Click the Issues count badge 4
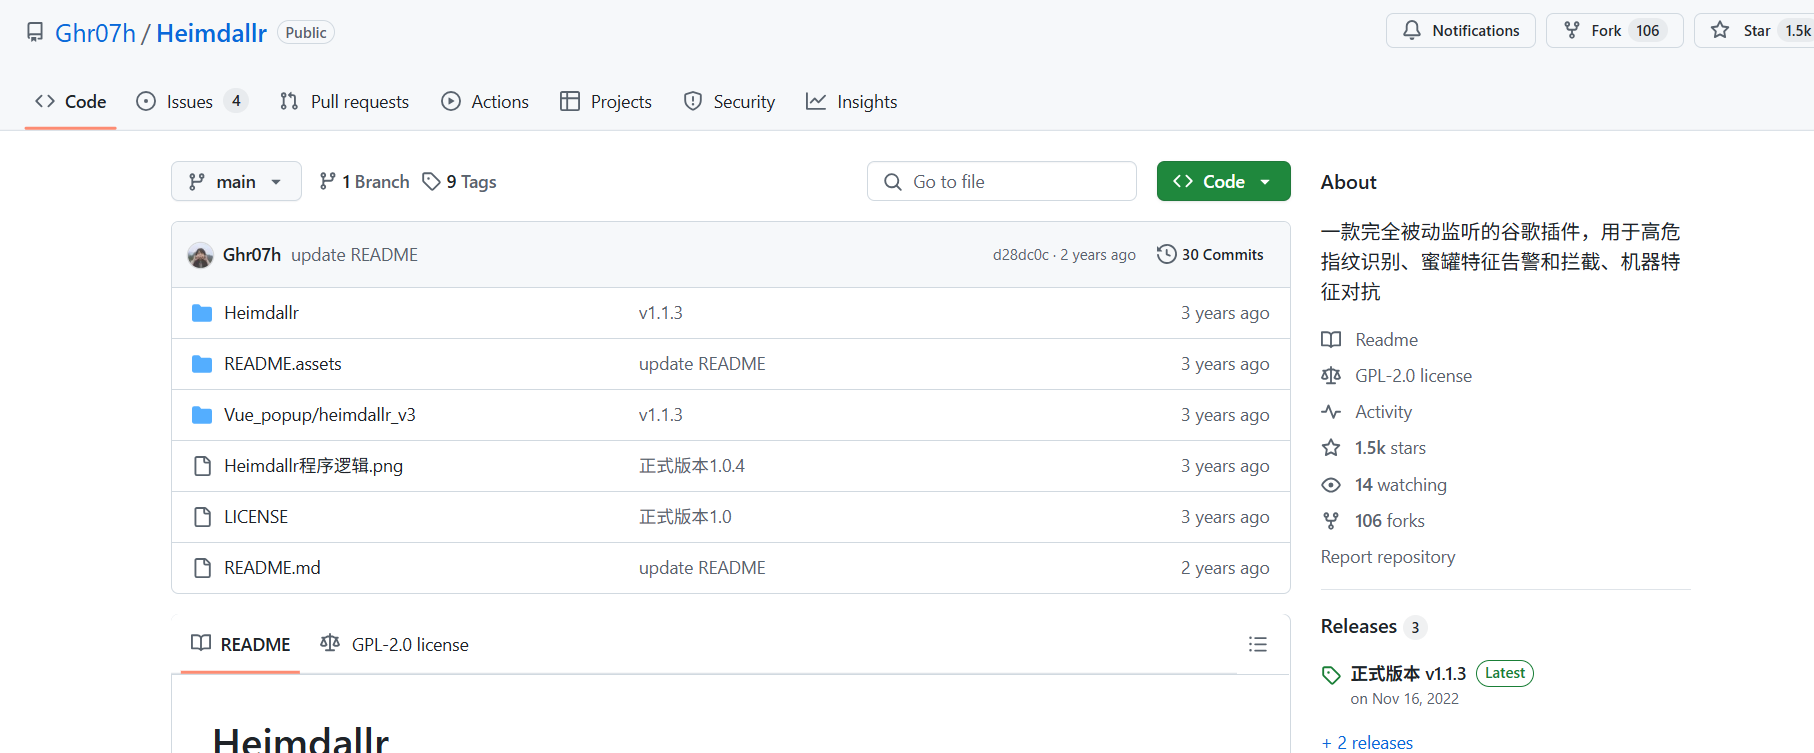1814x753 pixels. coord(236,100)
